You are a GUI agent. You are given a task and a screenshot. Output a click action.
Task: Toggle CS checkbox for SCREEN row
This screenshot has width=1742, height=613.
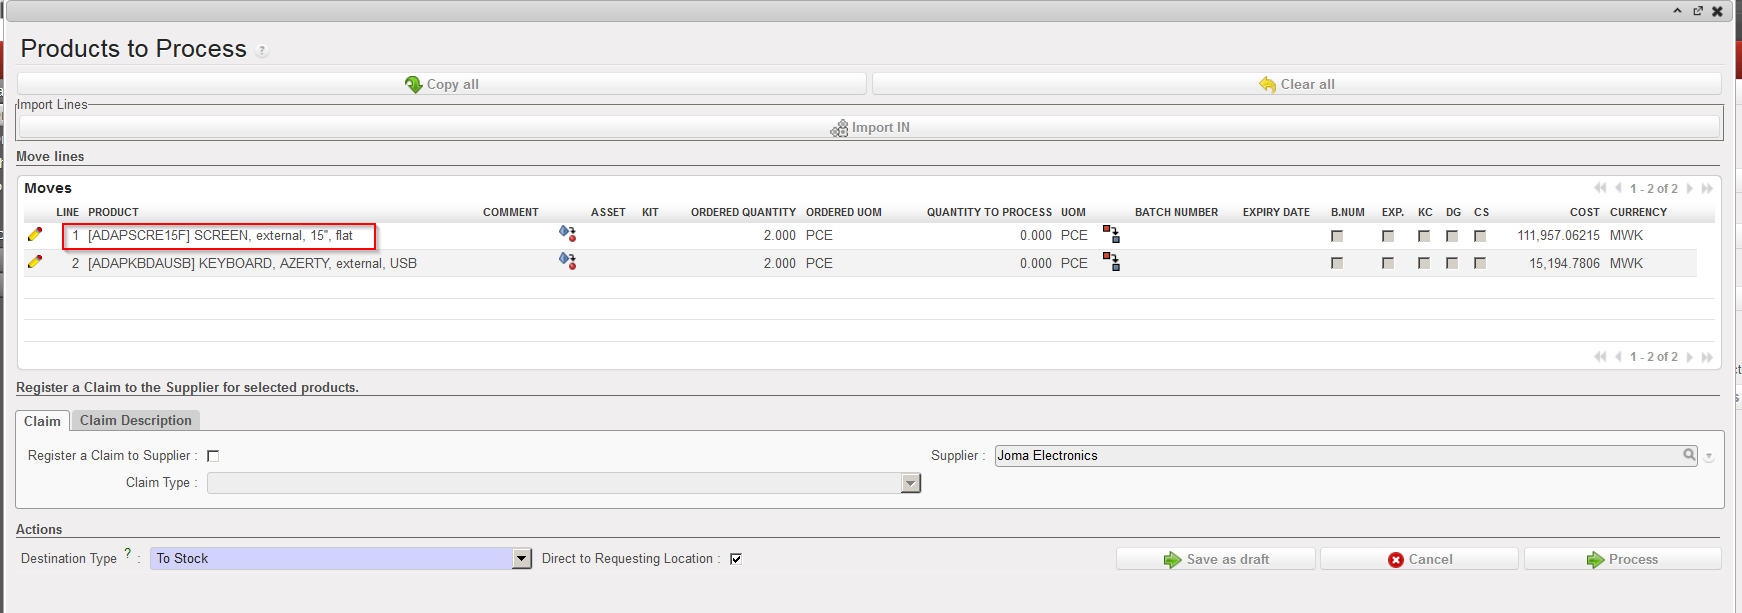click(1480, 236)
